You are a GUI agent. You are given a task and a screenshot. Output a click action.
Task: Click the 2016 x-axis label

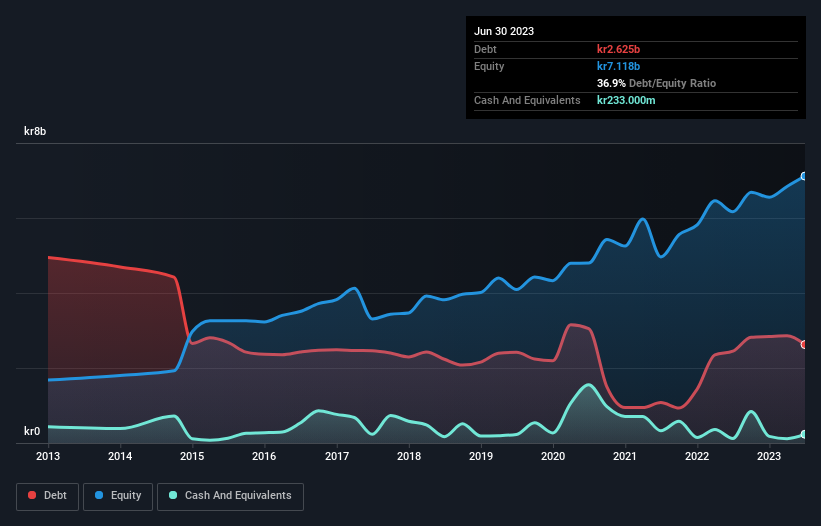[264, 456]
